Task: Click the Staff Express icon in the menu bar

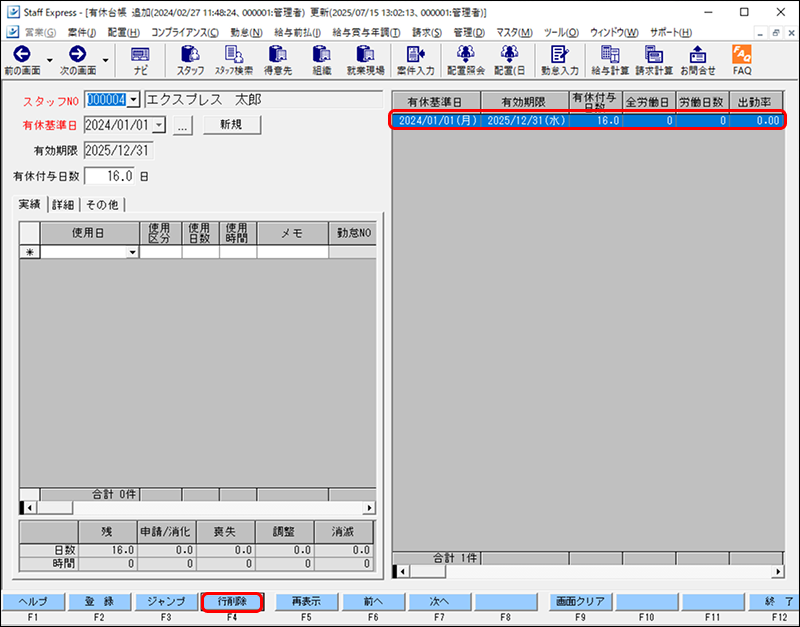Action: (x=13, y=32)
